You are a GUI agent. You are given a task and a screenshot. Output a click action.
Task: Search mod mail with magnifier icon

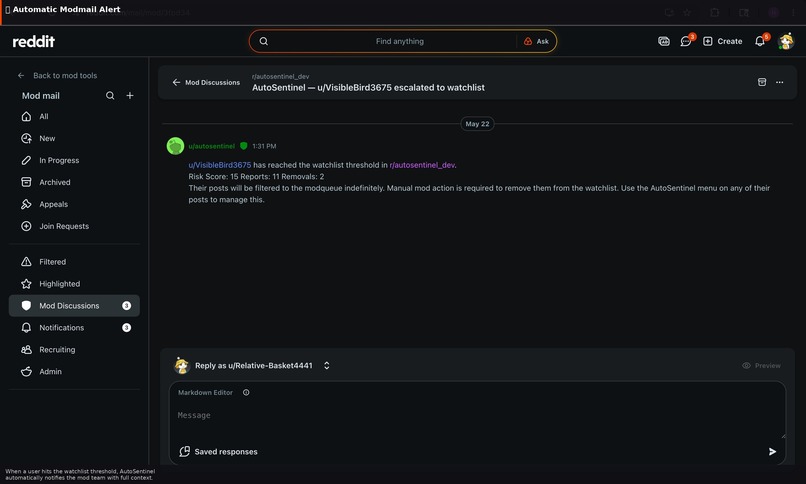pyautogui.click(x=110, y=96)
